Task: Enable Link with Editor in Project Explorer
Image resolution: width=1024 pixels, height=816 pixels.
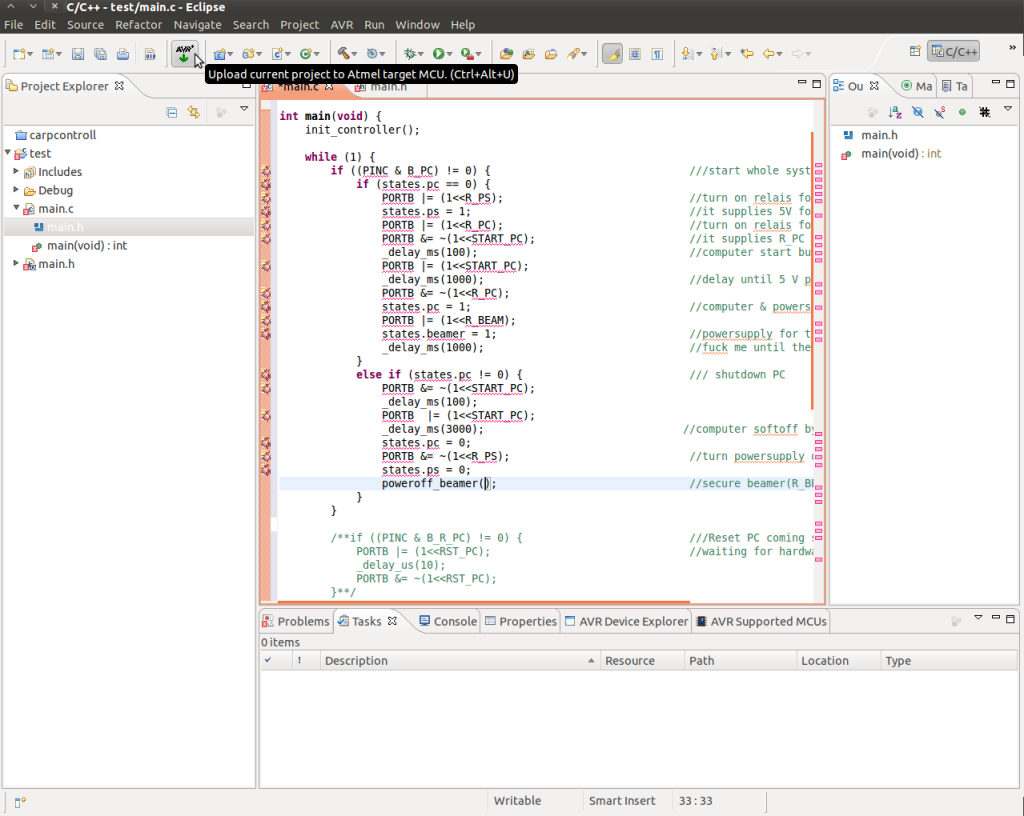Action: [x=194, y=113]
